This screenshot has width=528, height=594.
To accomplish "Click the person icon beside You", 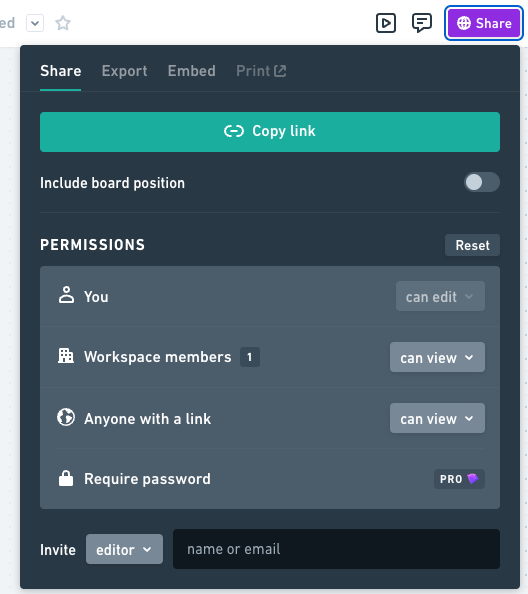I will coord(66,295).
